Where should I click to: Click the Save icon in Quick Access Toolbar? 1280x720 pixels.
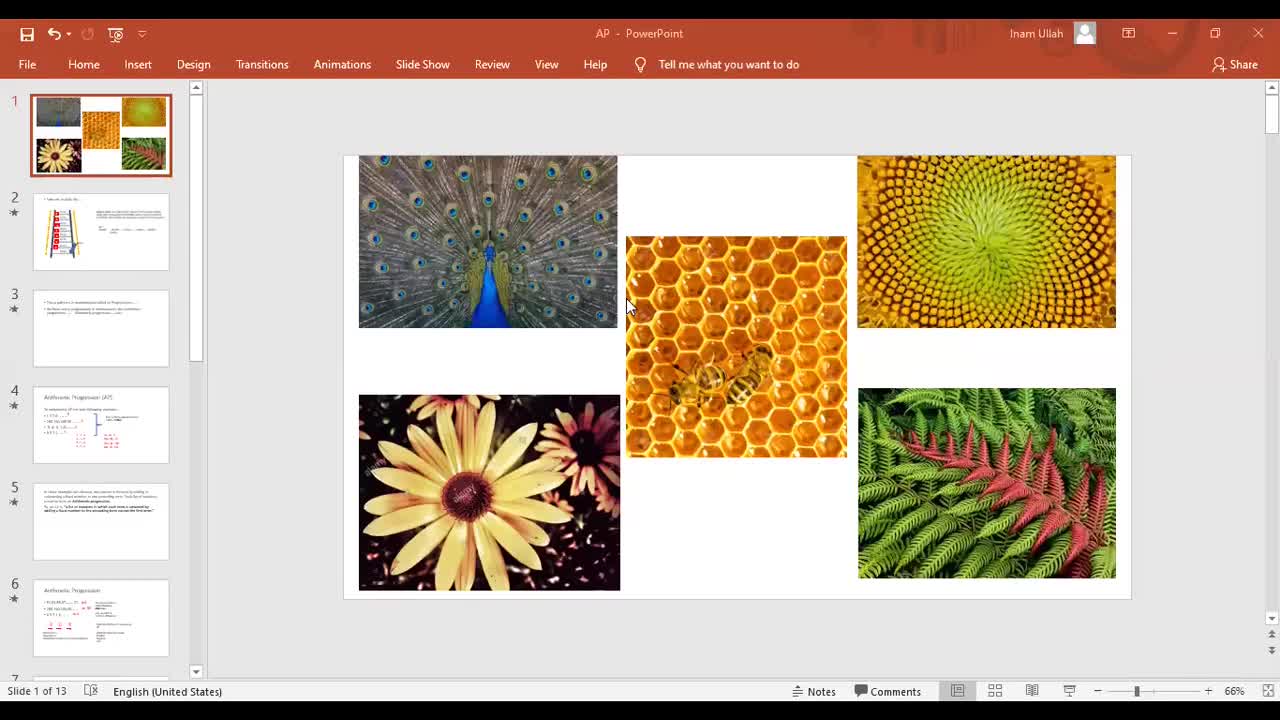tap(27, 34)
